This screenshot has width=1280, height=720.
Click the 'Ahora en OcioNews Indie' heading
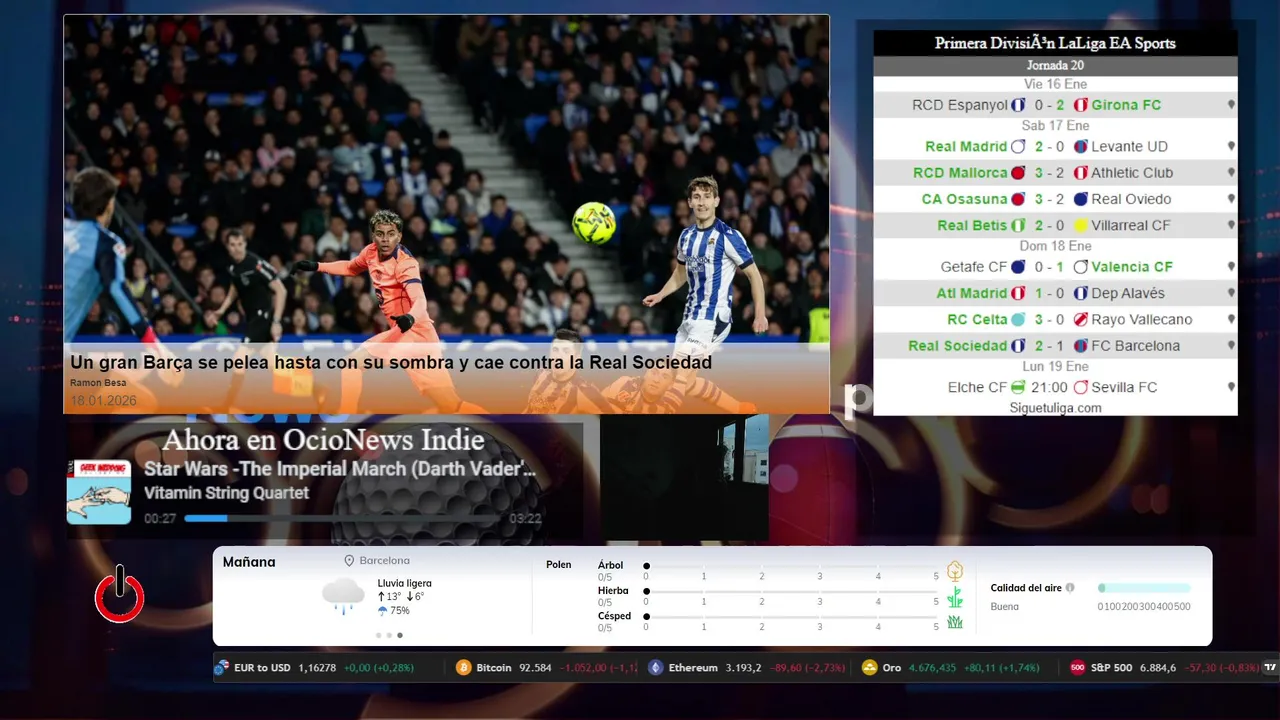(323, 440)
